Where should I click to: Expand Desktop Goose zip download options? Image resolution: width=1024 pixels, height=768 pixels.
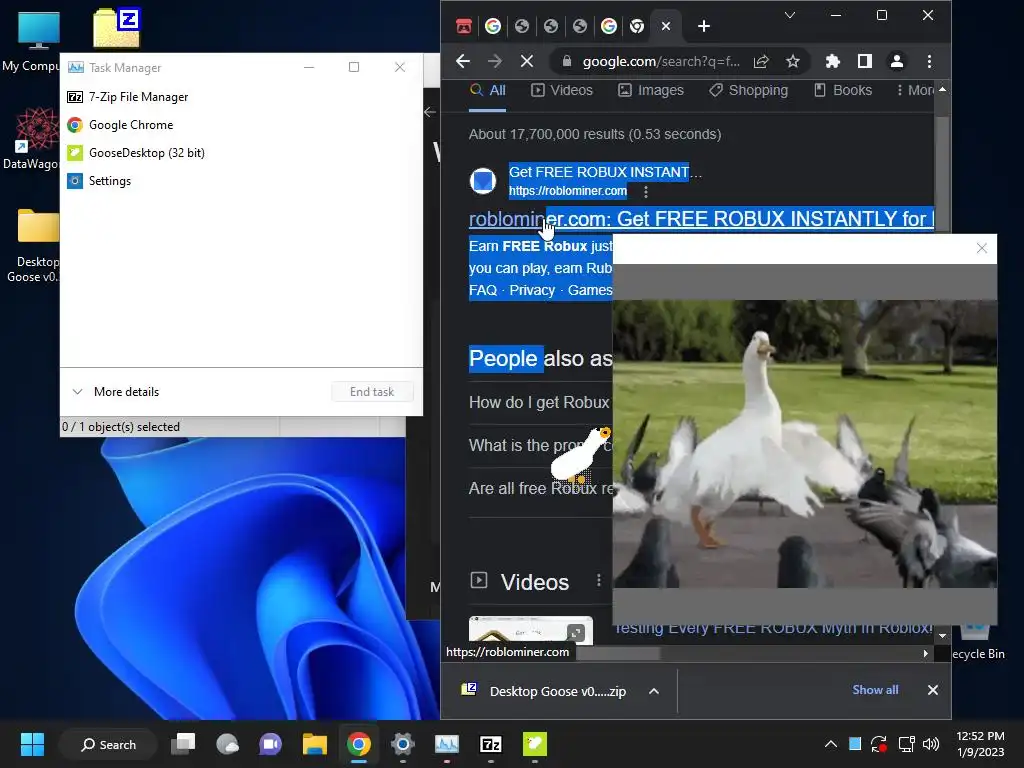click(x=654, y=691)
